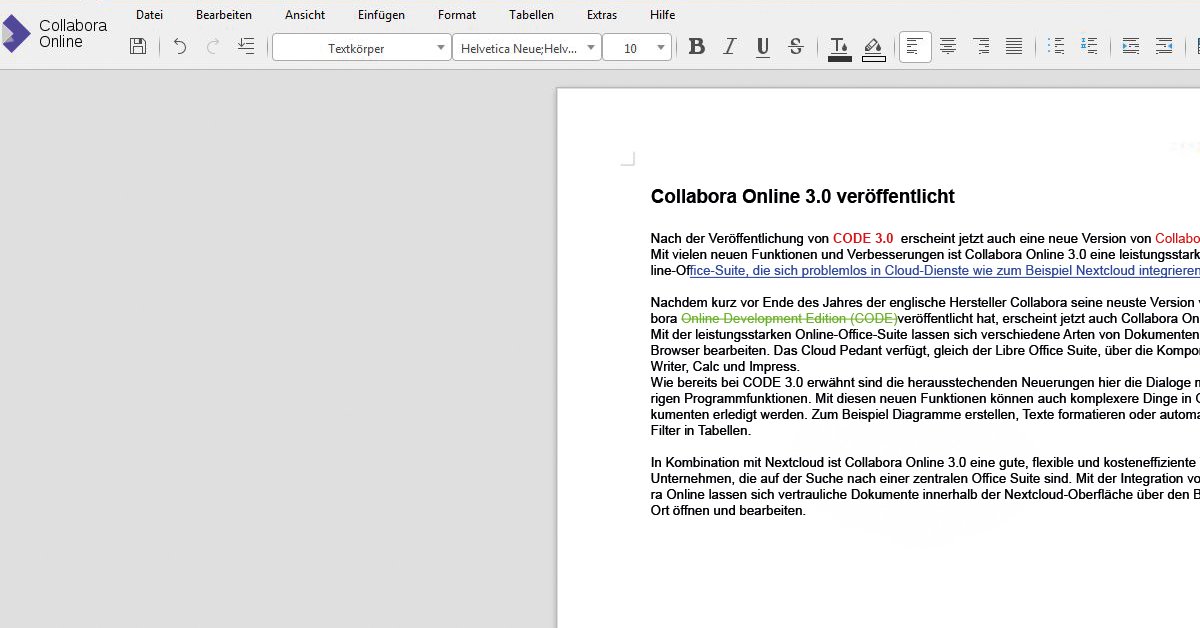Click the line starting 'Browser bearbeiten. Das Cloud Pedant'
The image size is (1200, 628).
point(925,351)
